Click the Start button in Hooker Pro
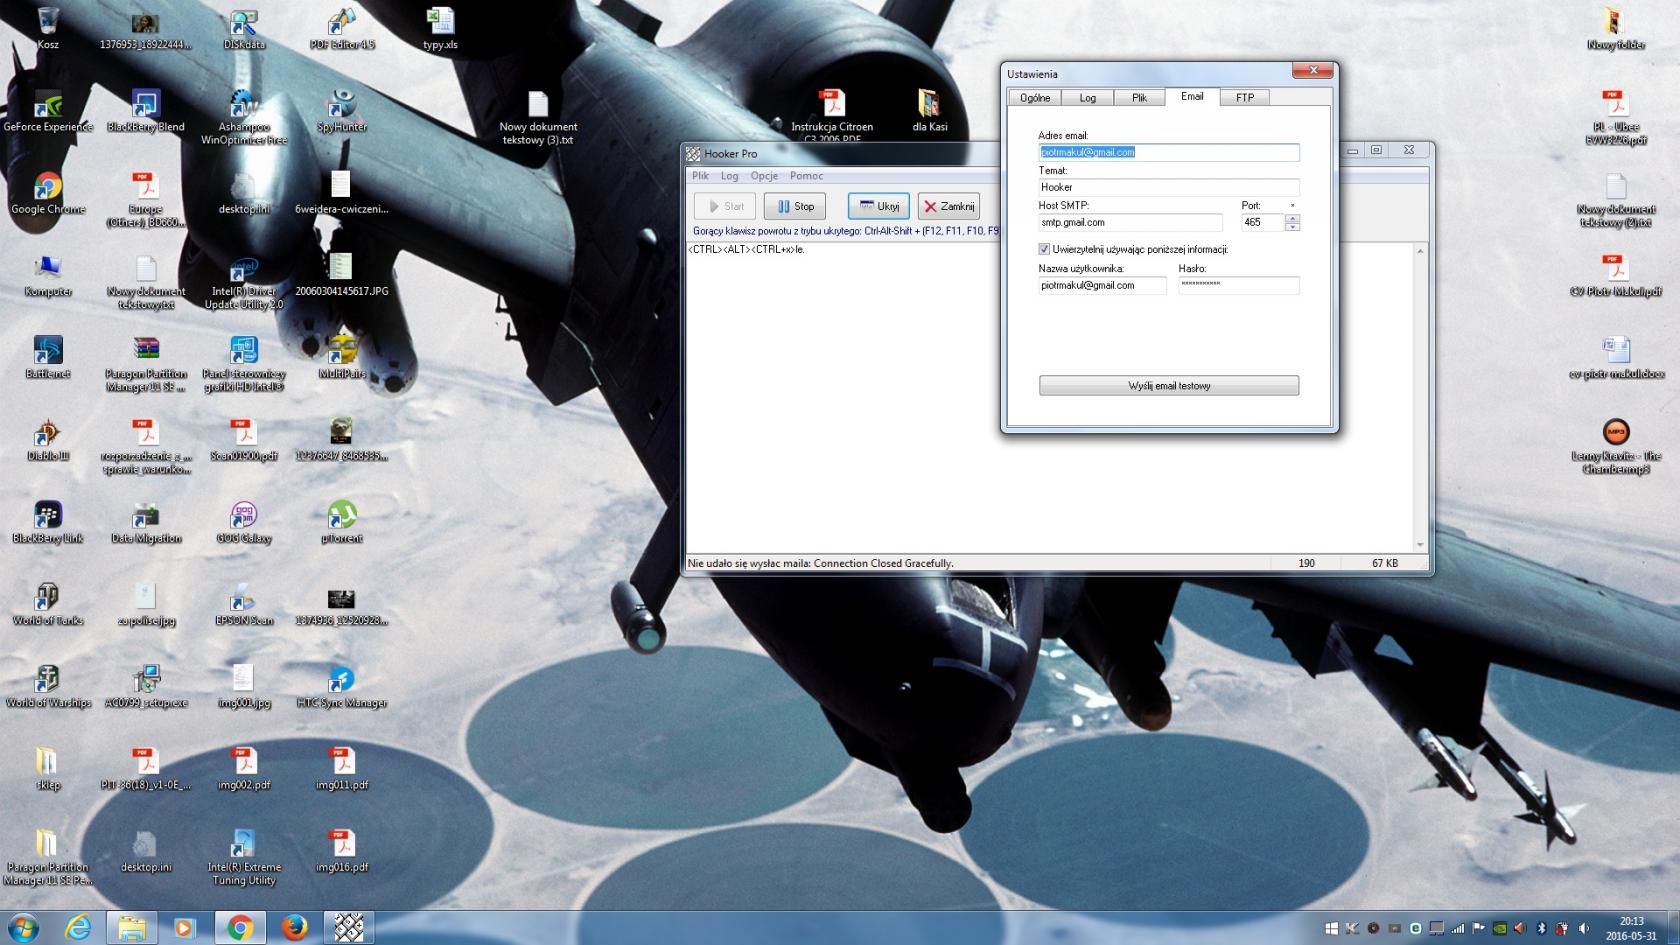Viewport: 1680px width, 945px height. click(x=725, y=206)
